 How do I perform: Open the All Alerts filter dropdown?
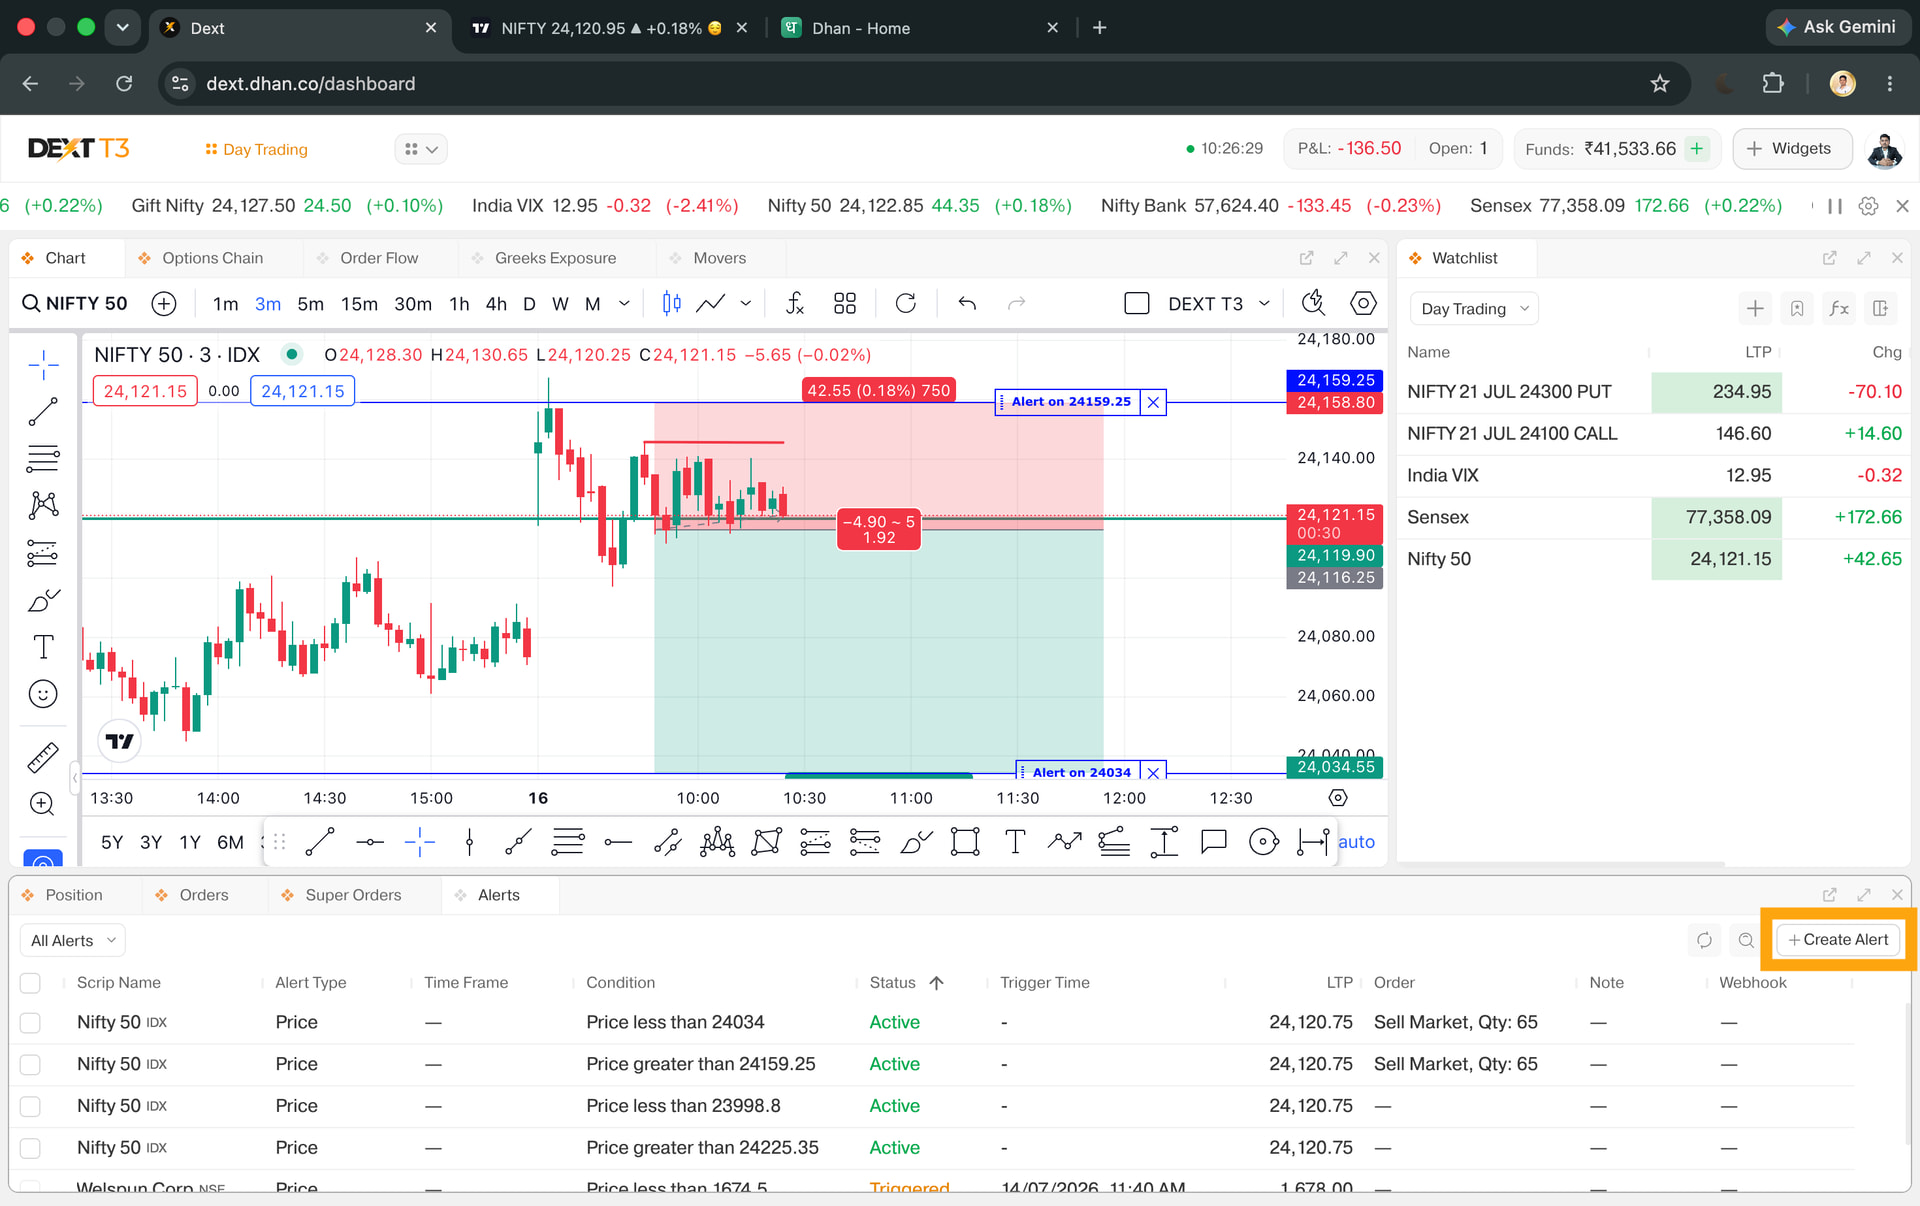(x=73, y=940)
